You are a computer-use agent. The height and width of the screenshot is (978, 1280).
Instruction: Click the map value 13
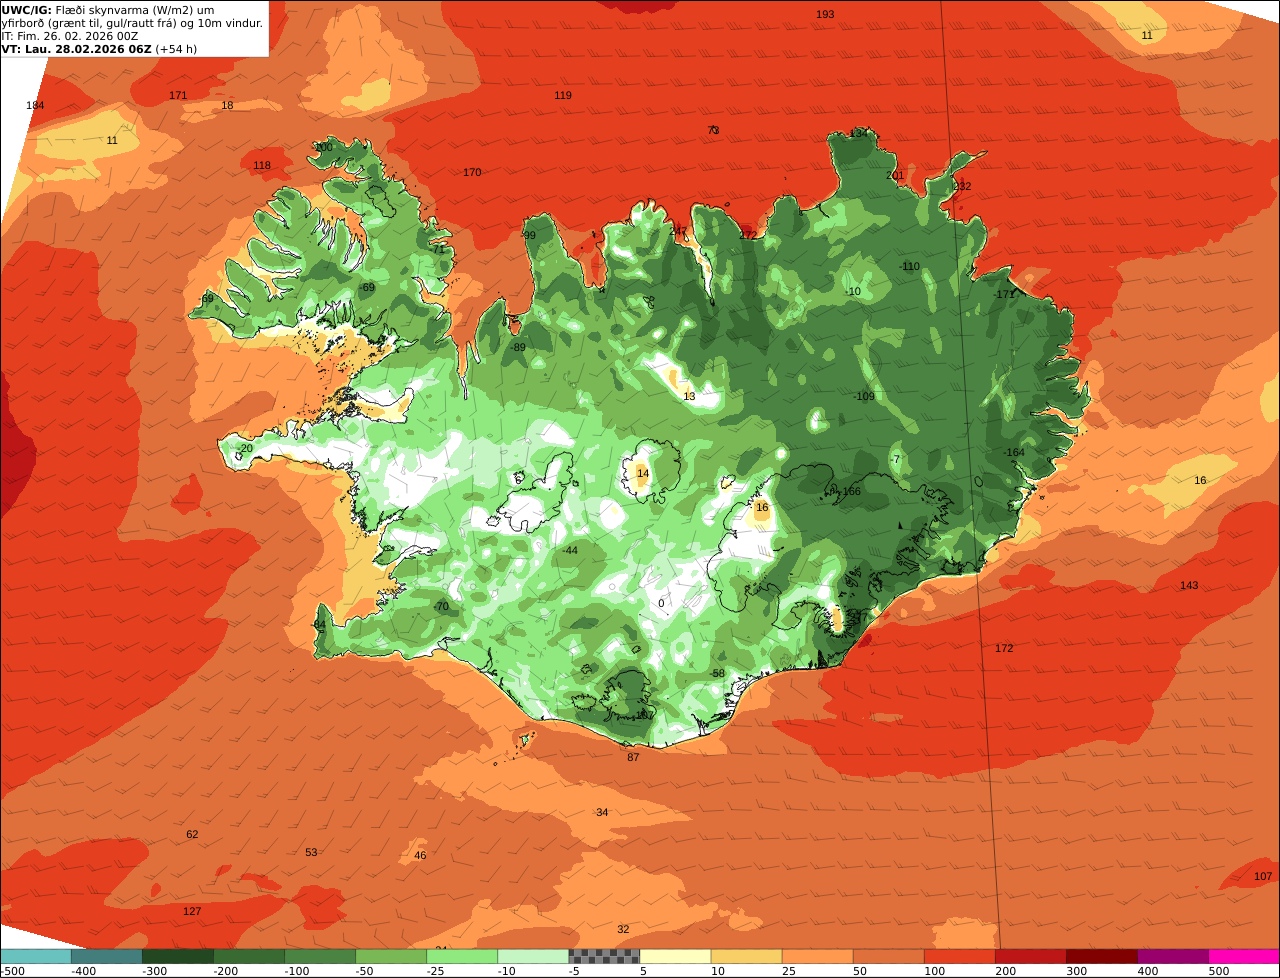pos(689,396)
